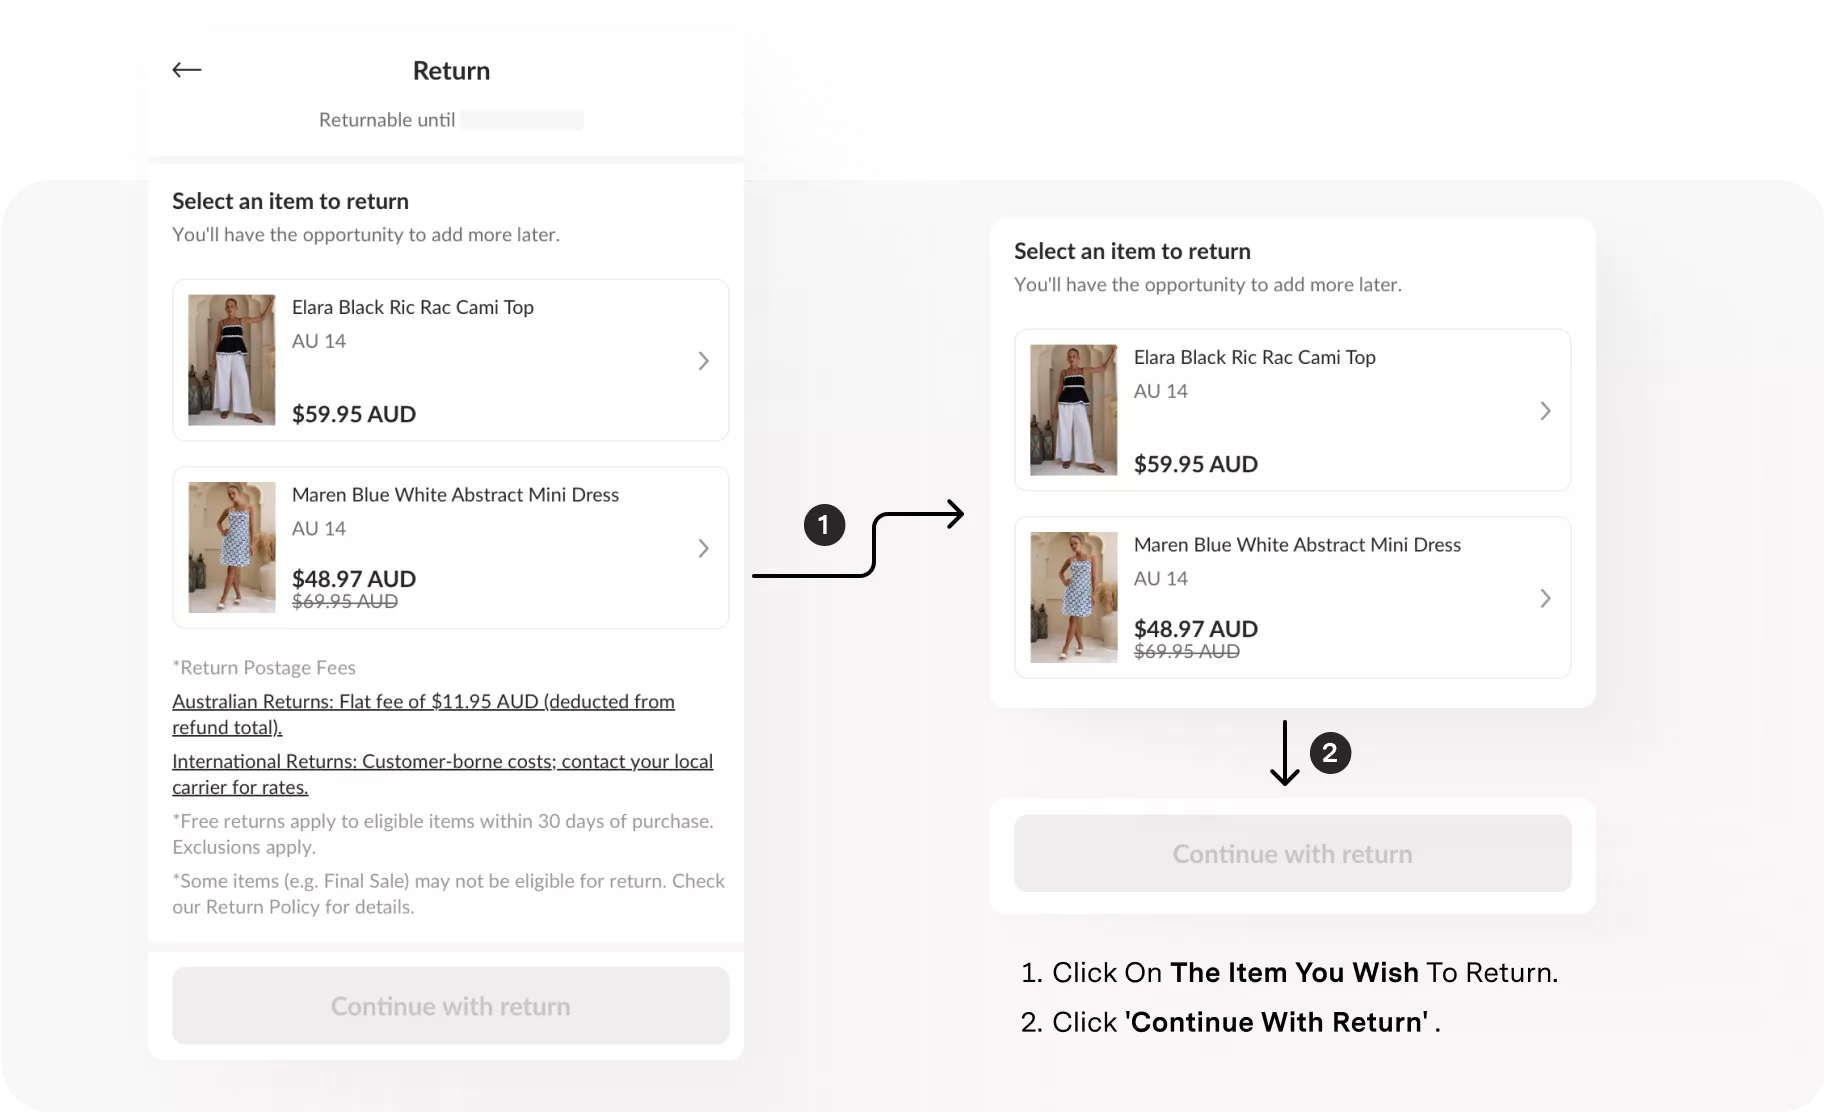Open the chevron on the right Maren Mini Dress card
This screenshot has height=1112, width=1824.
1545,598
